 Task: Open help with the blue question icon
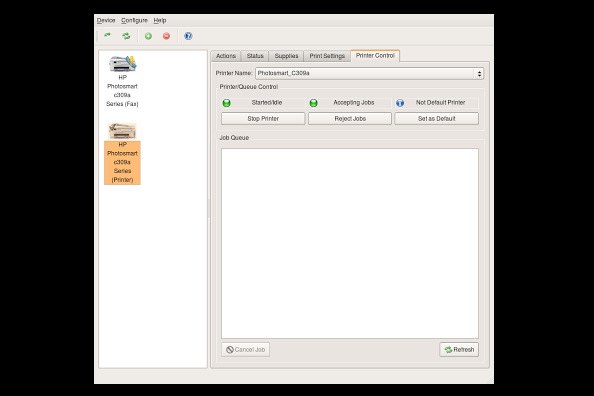pyautogui.click(x=188, y=36)
